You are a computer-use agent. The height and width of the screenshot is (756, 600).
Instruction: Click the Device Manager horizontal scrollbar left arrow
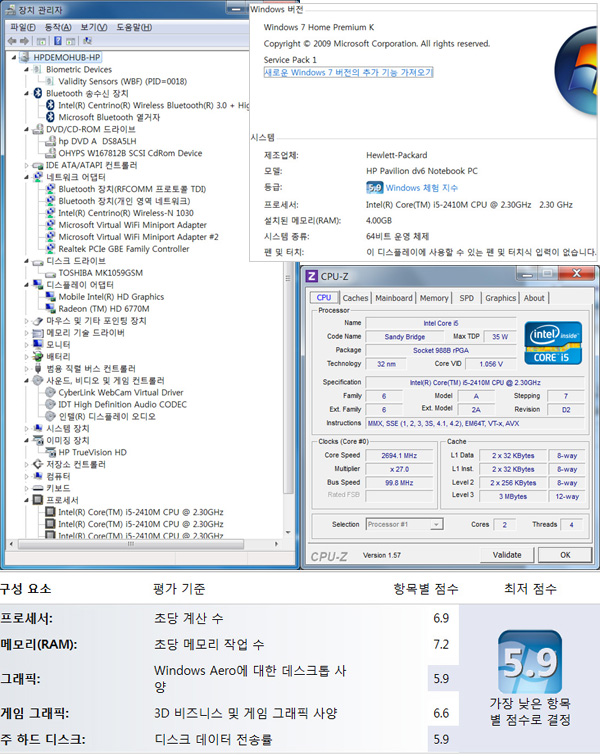[12, 544]
